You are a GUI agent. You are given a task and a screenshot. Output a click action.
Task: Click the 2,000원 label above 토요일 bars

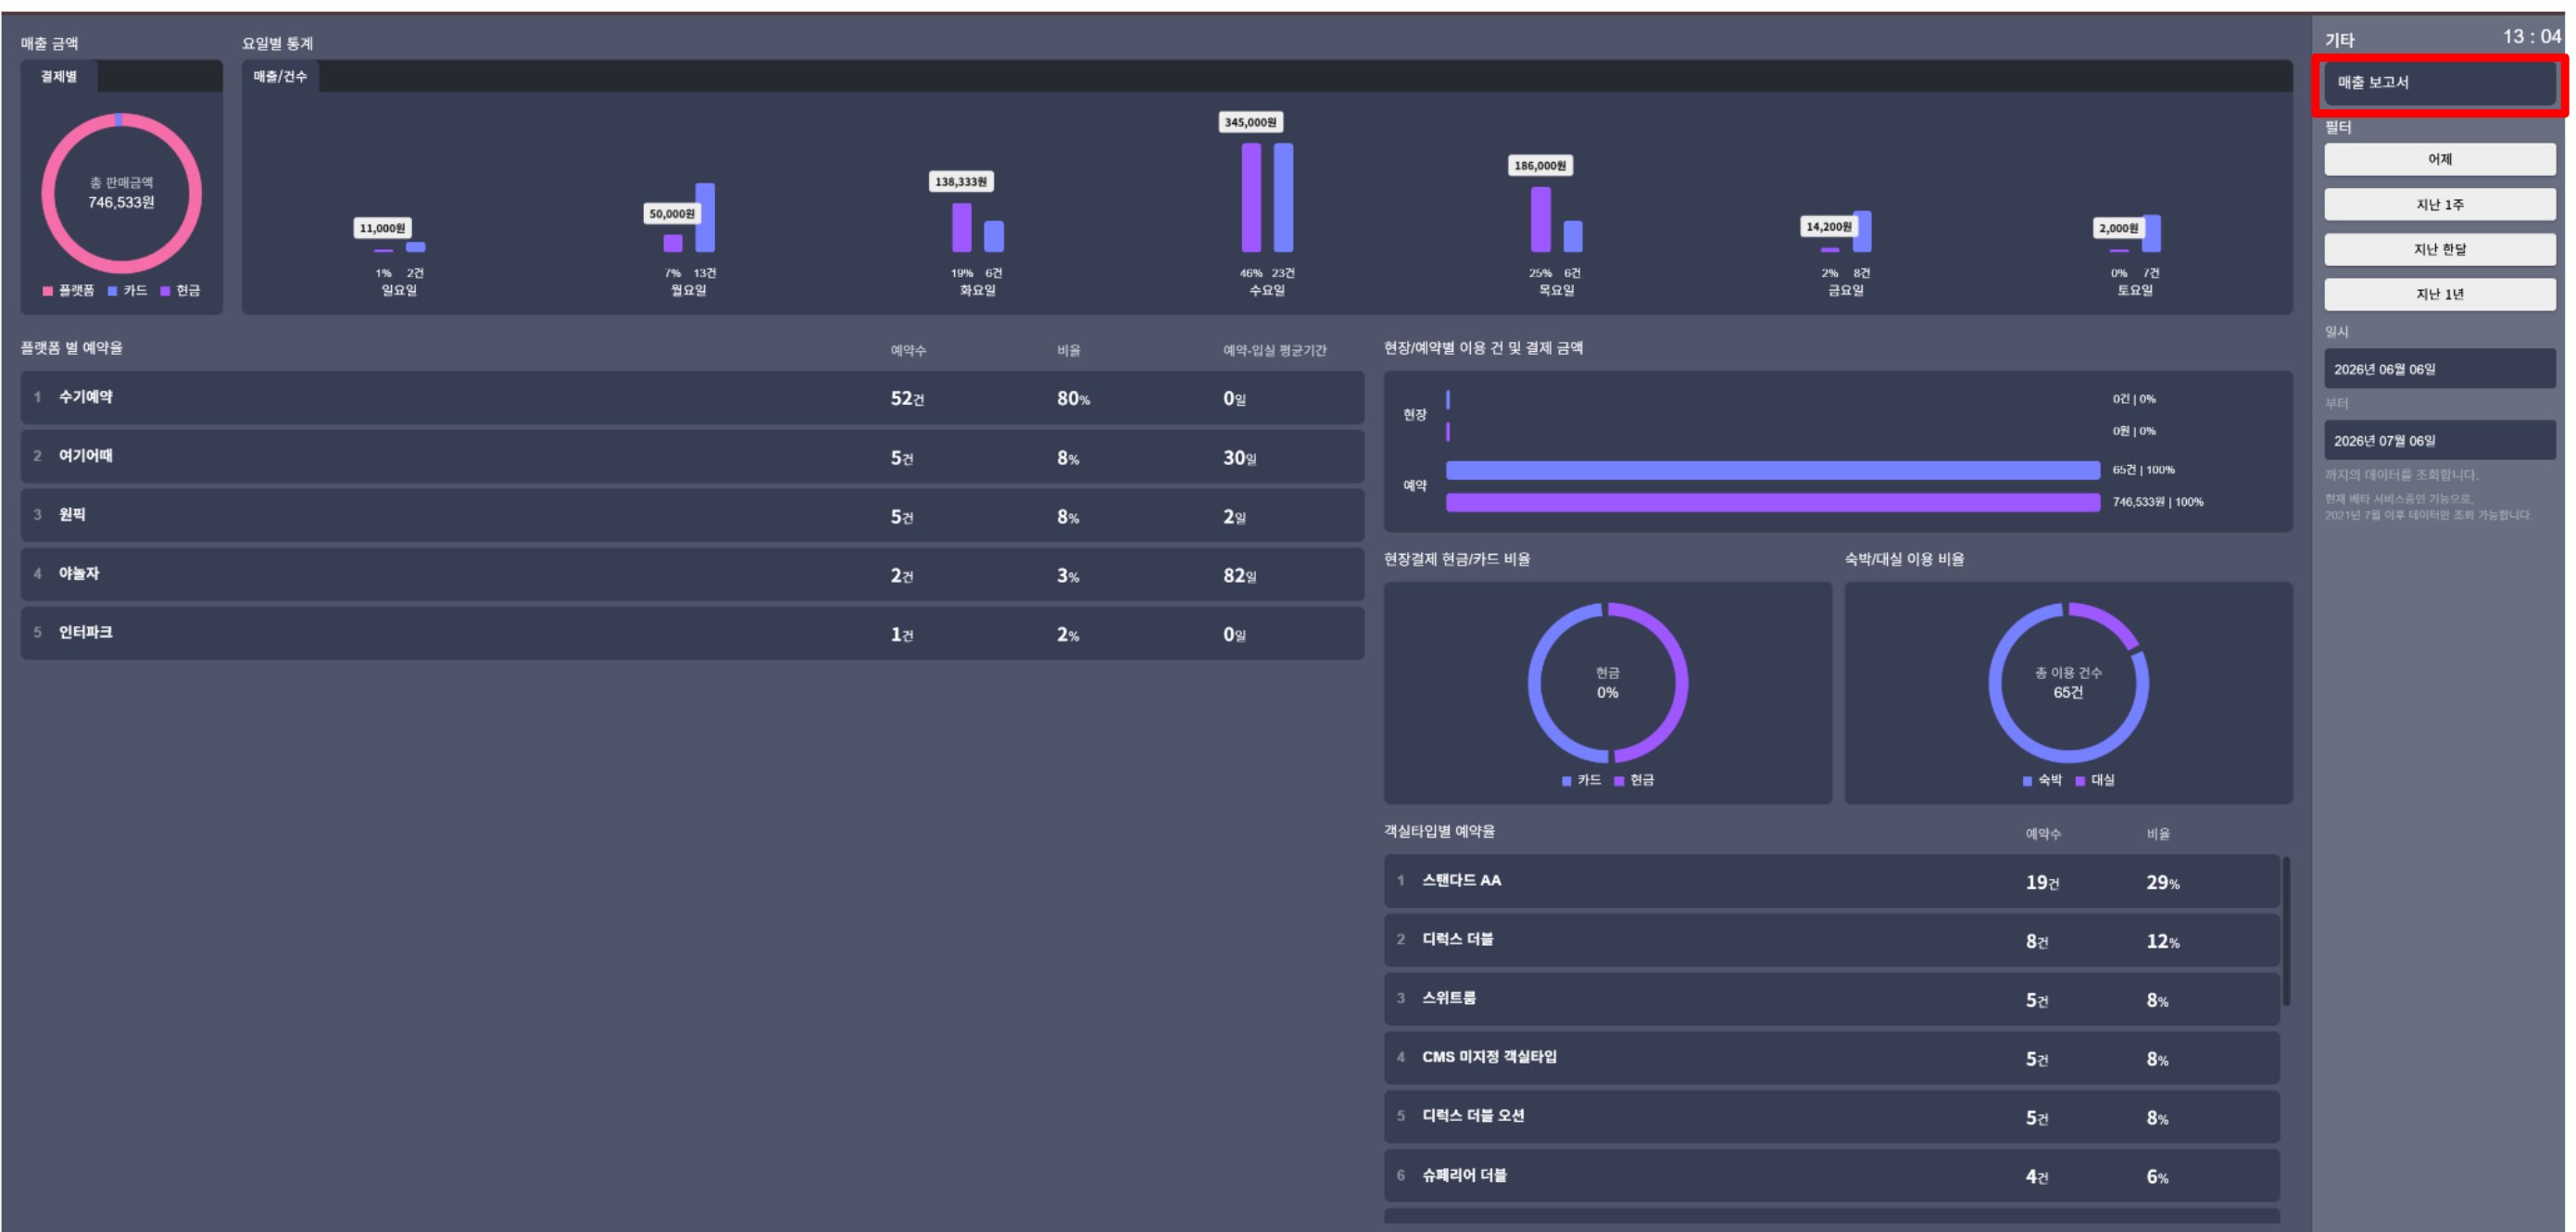click(2119, 228)
